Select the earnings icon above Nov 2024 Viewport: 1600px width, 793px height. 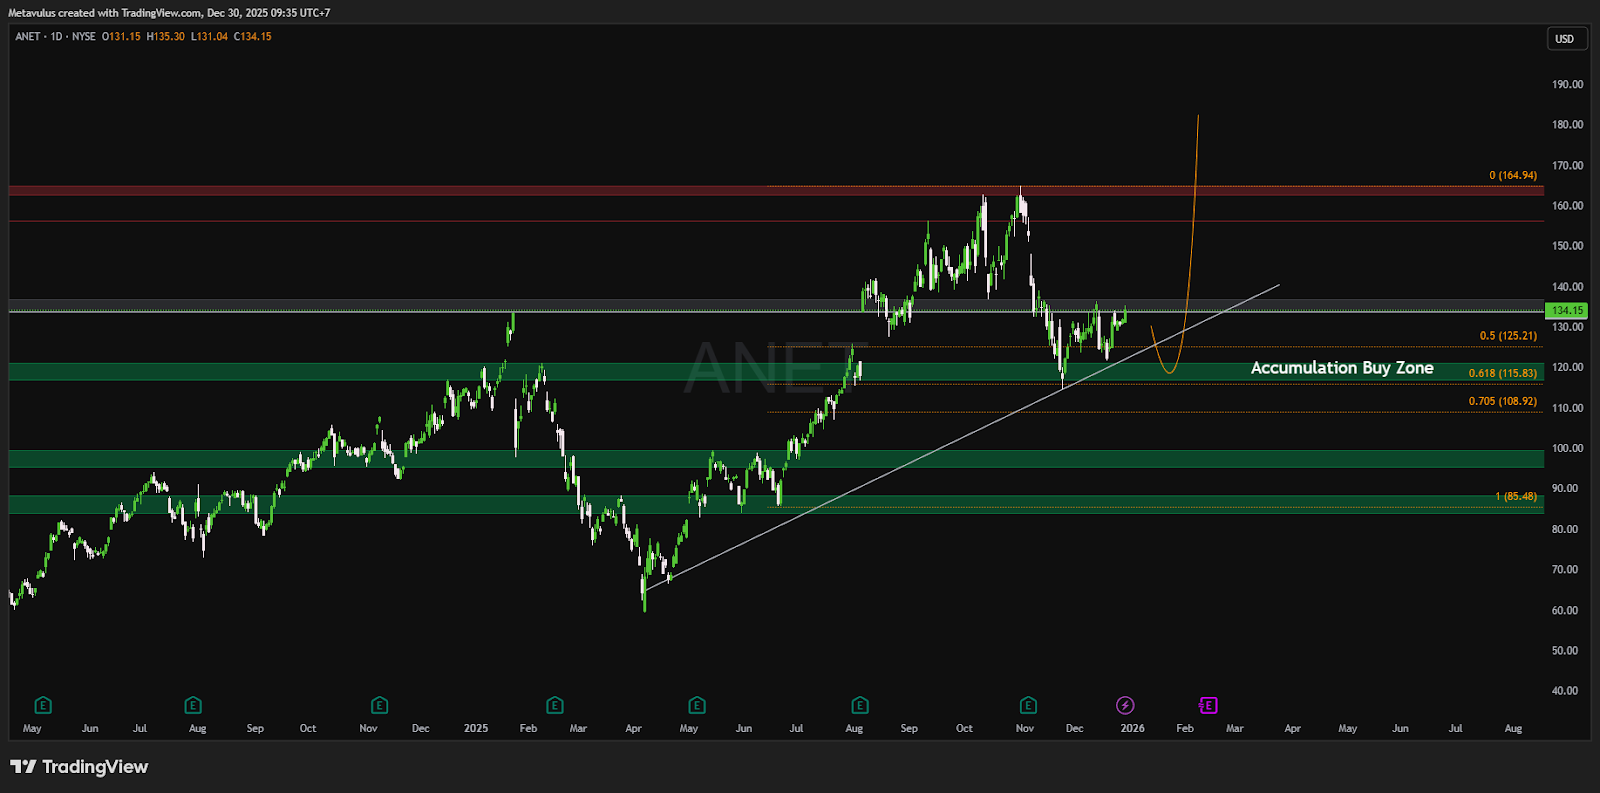click(379, 705)
